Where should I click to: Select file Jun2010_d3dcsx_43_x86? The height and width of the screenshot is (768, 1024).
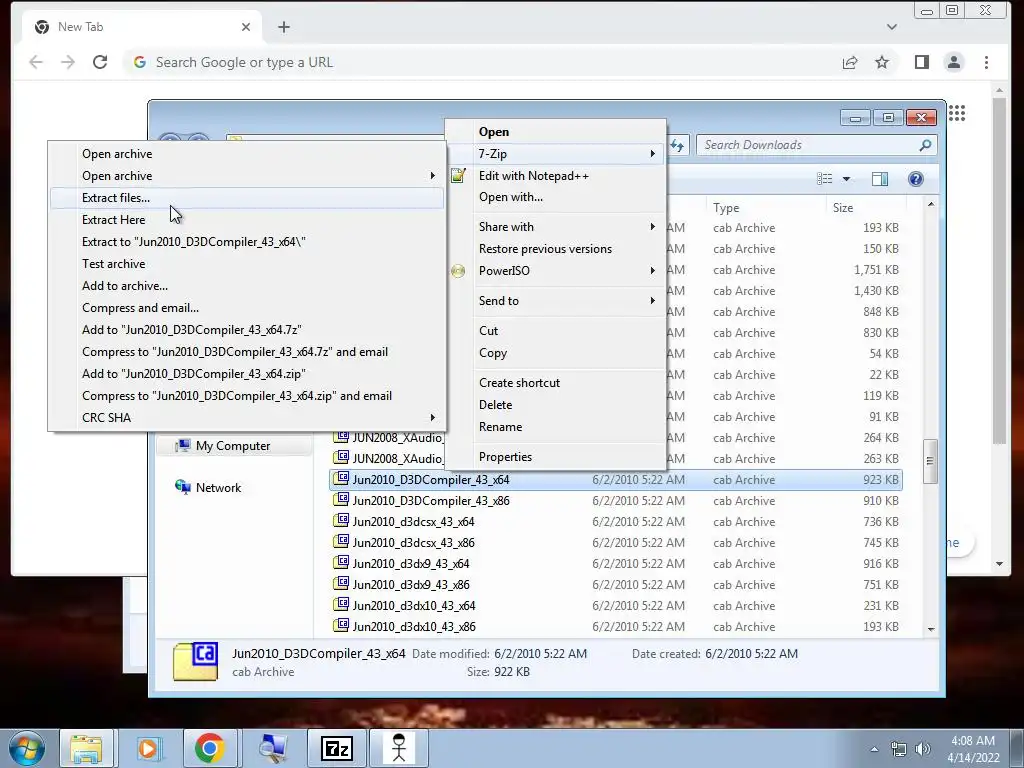[616, 543]
